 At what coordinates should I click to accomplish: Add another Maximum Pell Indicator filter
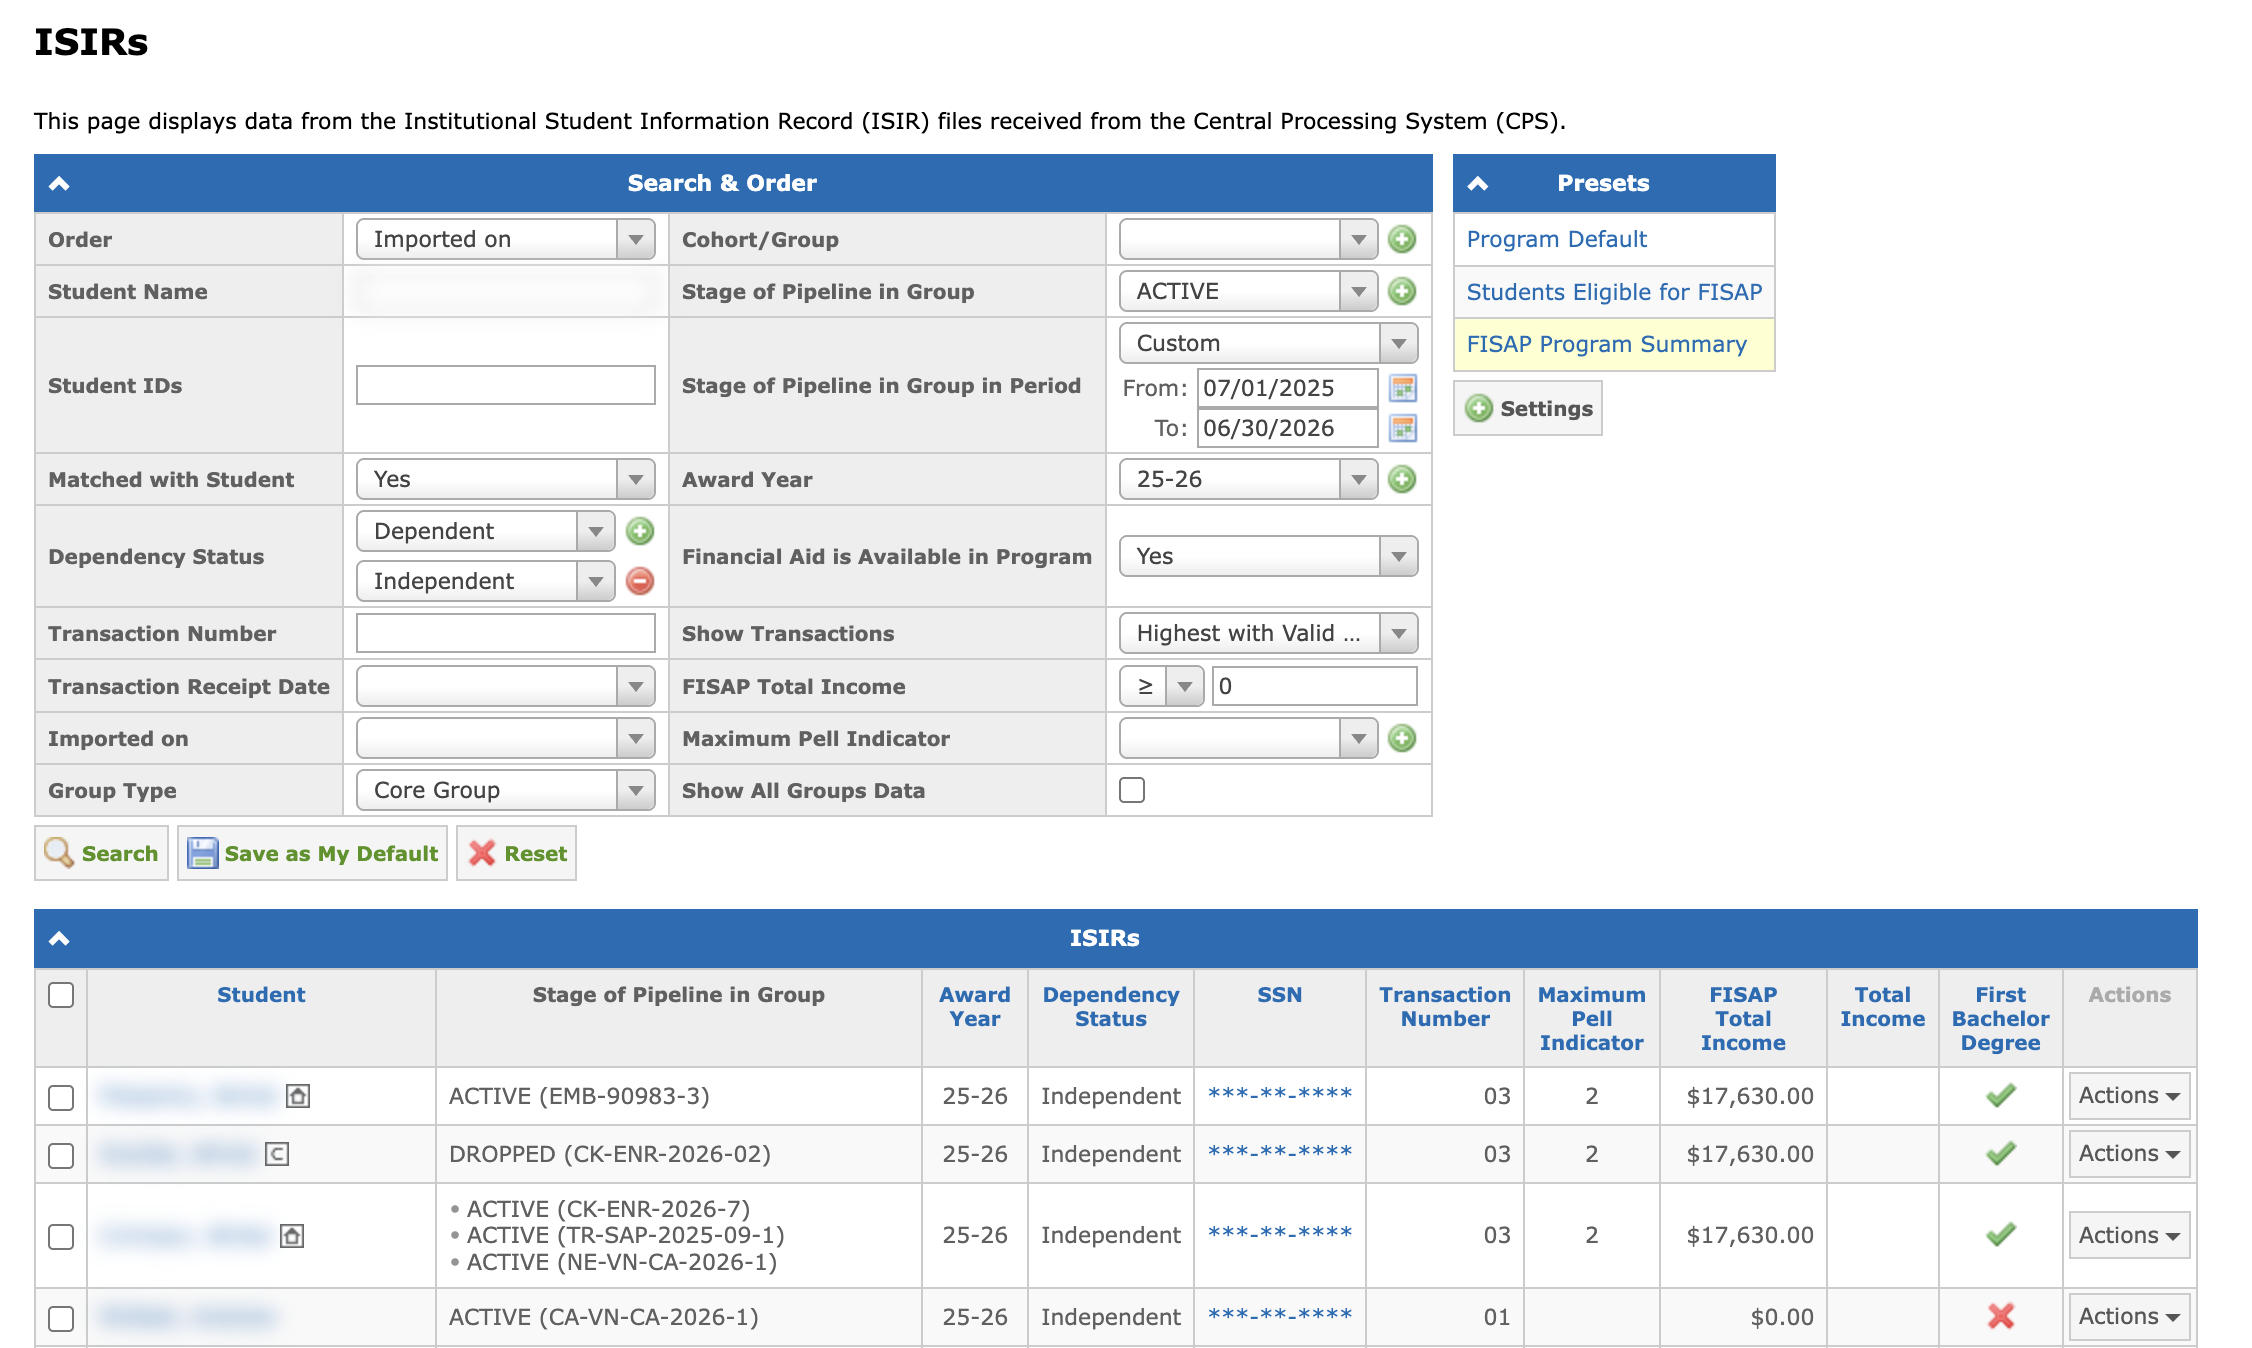tap(1402, 738)
